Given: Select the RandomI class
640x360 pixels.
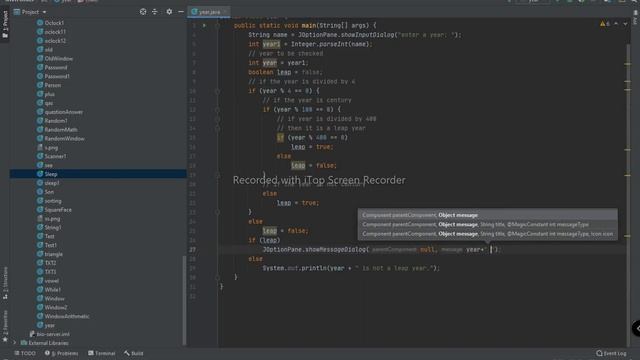Looking at the screenshot, I should pos(56,121).
